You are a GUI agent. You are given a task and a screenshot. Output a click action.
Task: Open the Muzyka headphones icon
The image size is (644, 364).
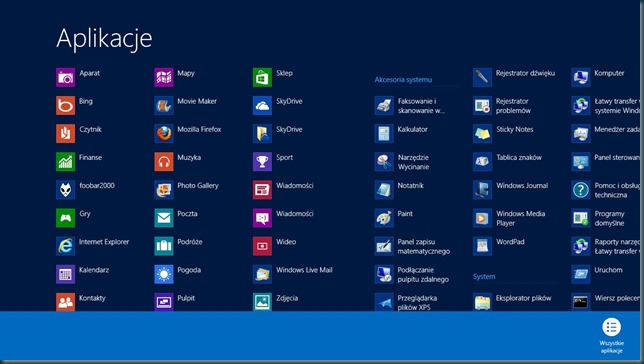(164, 162)
